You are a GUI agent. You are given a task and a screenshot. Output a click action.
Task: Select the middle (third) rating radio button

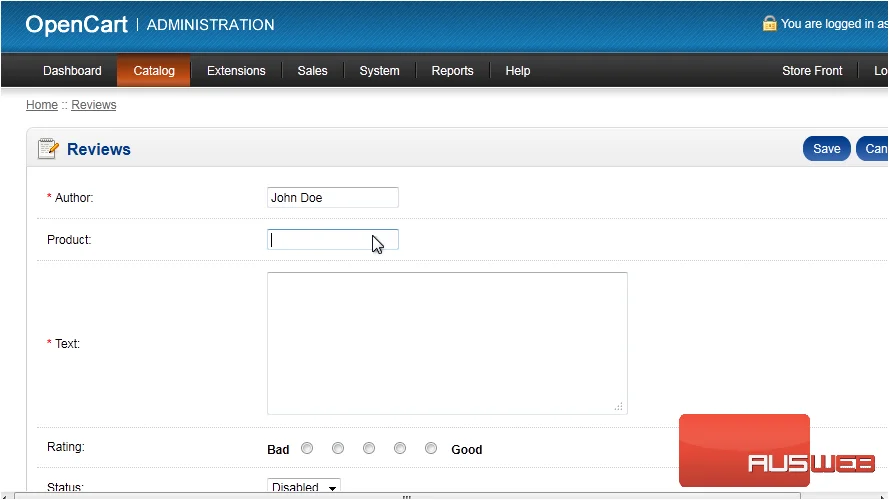pyautogui.click(x=369, y=448)
